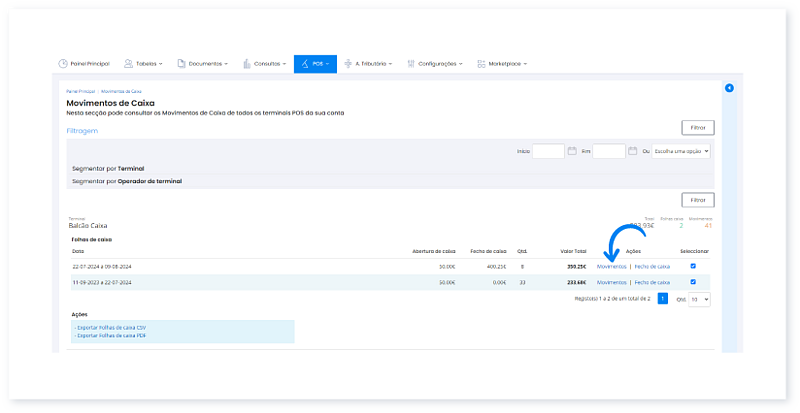Uncheck the 11-09-2023 a 22-07-2024 row checkbox
Viewport: 800px width, 413px height.
693,282
